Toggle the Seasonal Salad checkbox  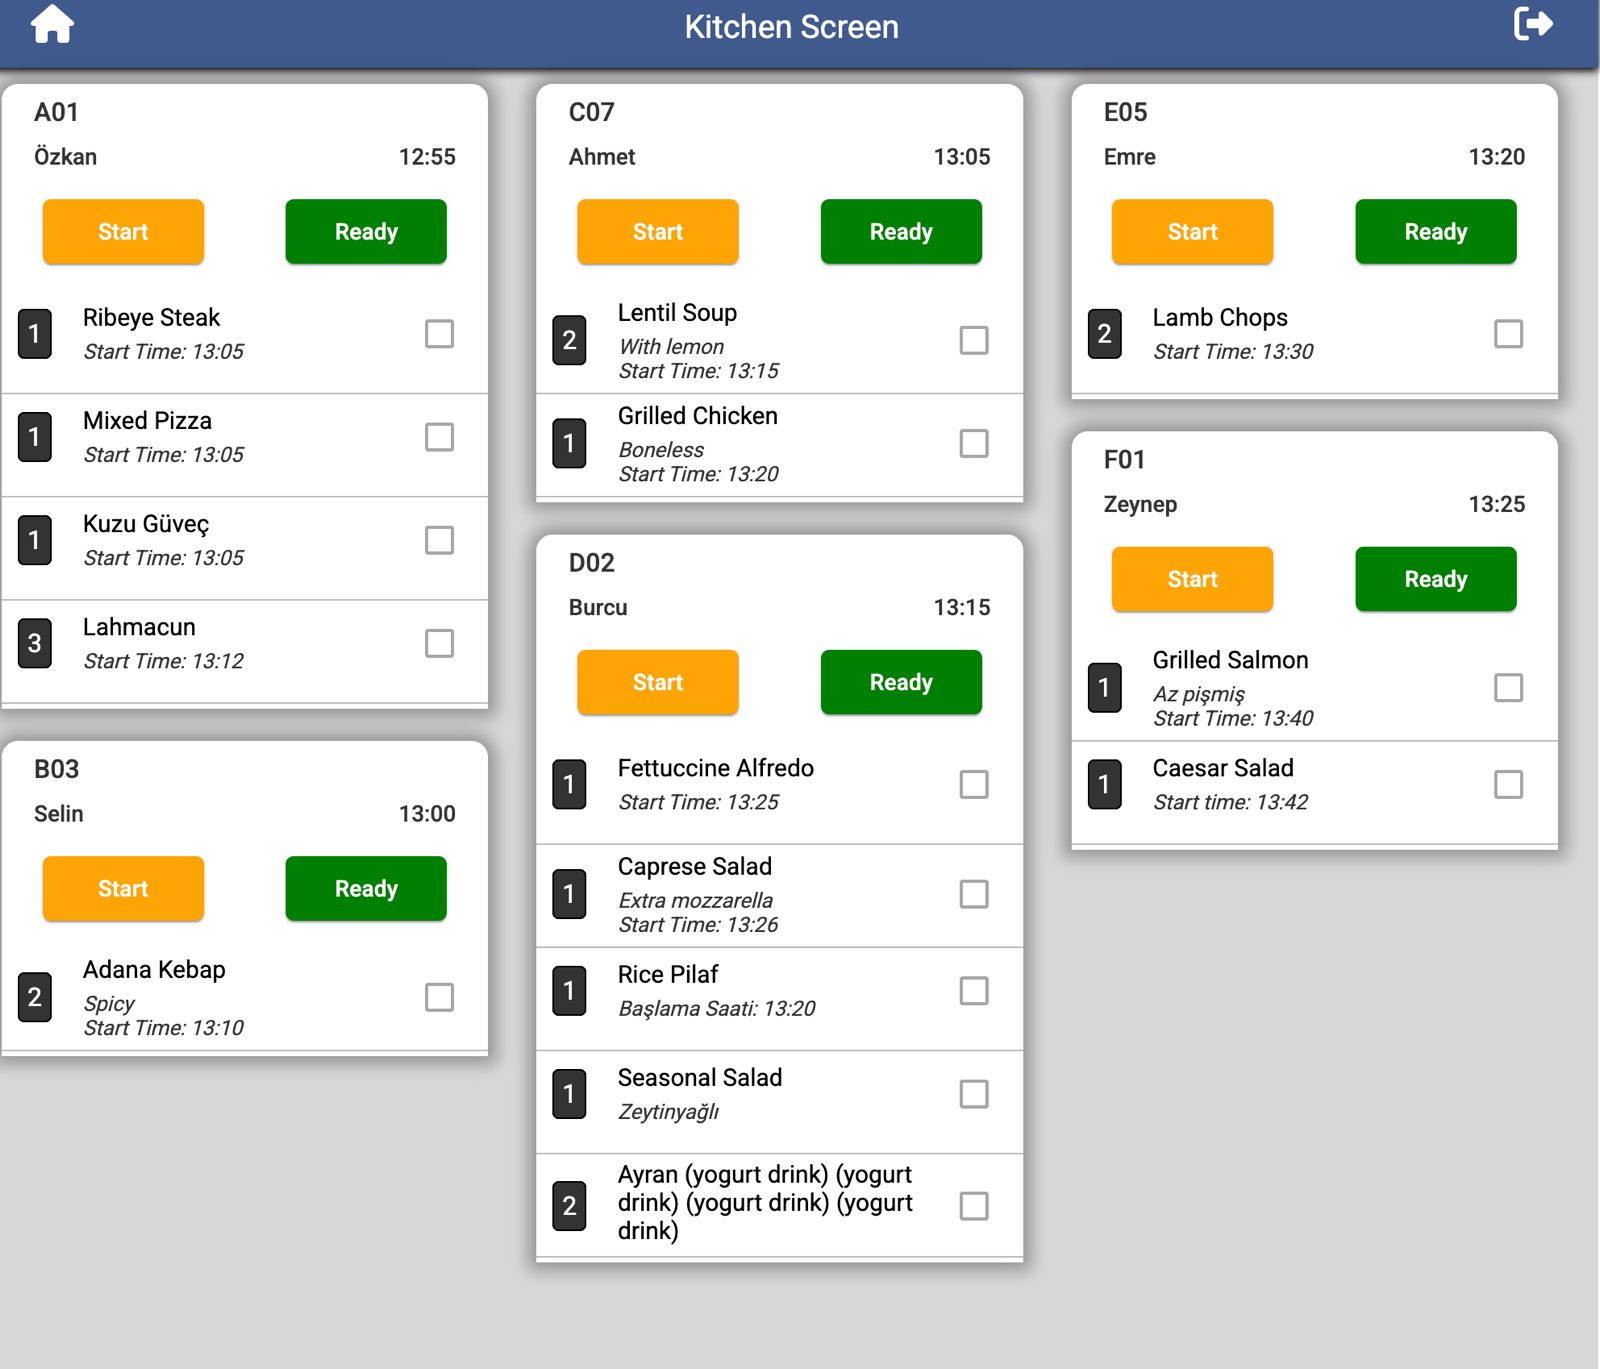(x=973, y=1094)
